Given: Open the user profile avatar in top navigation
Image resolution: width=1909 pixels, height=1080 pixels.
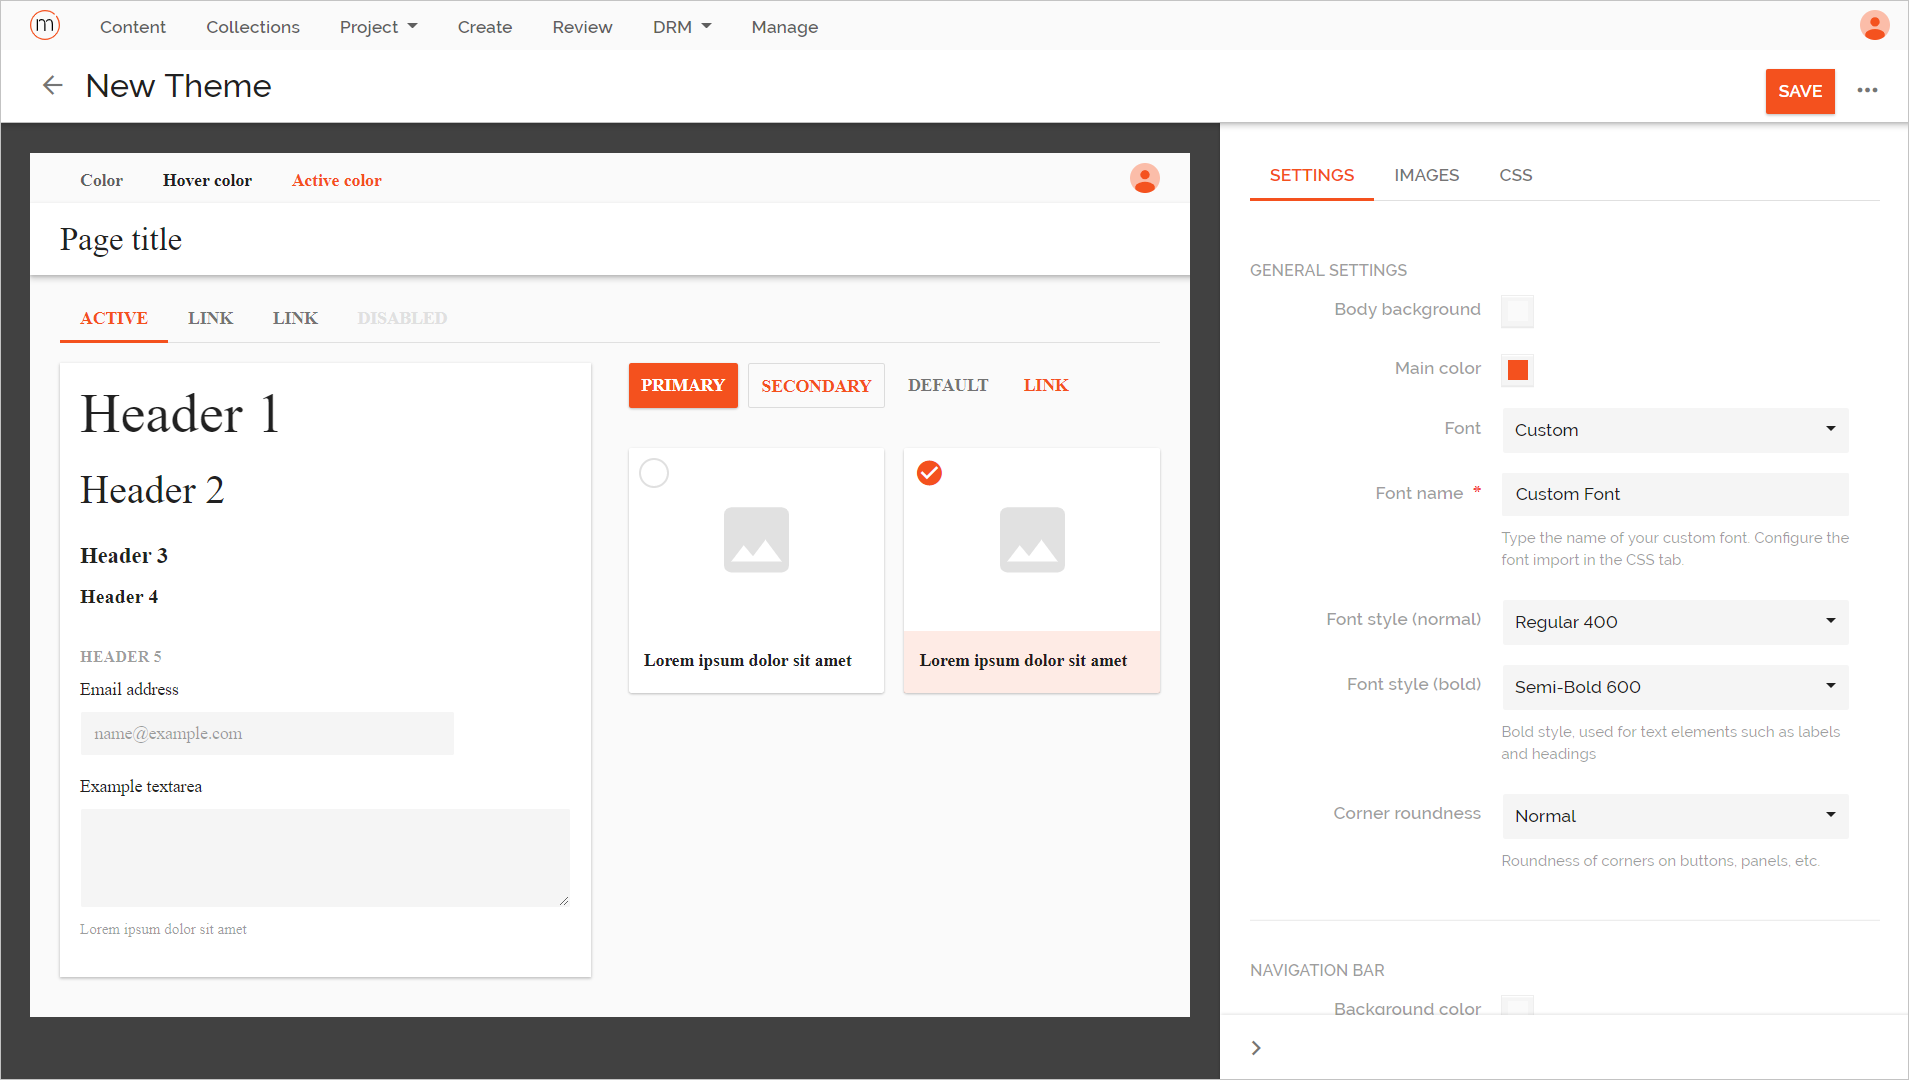Looking at the screenshot, I should pos(1874,26).
